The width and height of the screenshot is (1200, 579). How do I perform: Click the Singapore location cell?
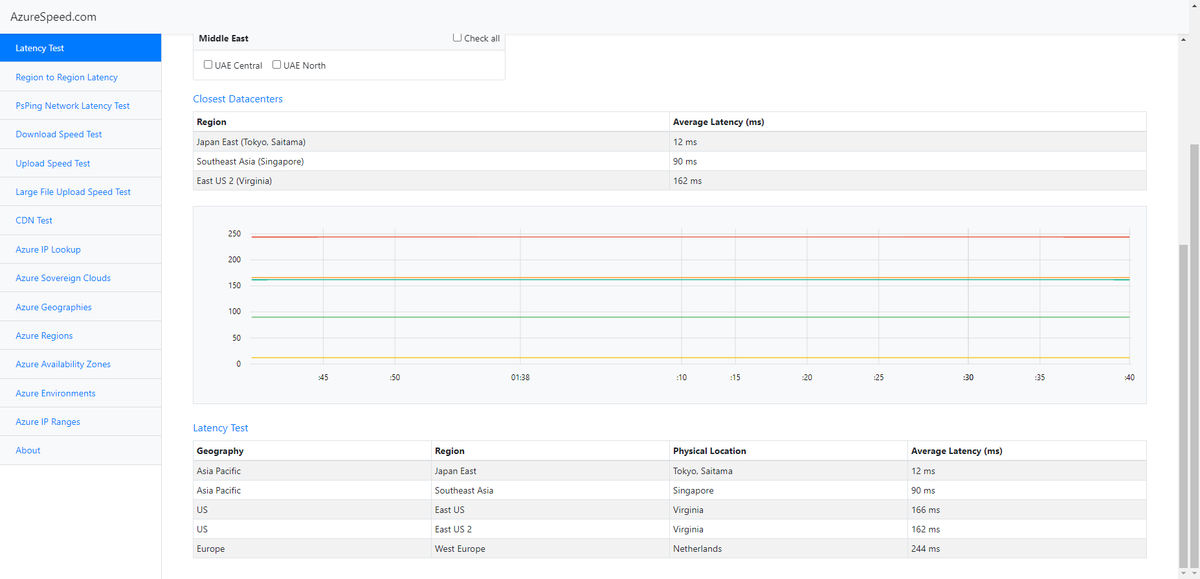pyautogui.click(x=788, y=490)
